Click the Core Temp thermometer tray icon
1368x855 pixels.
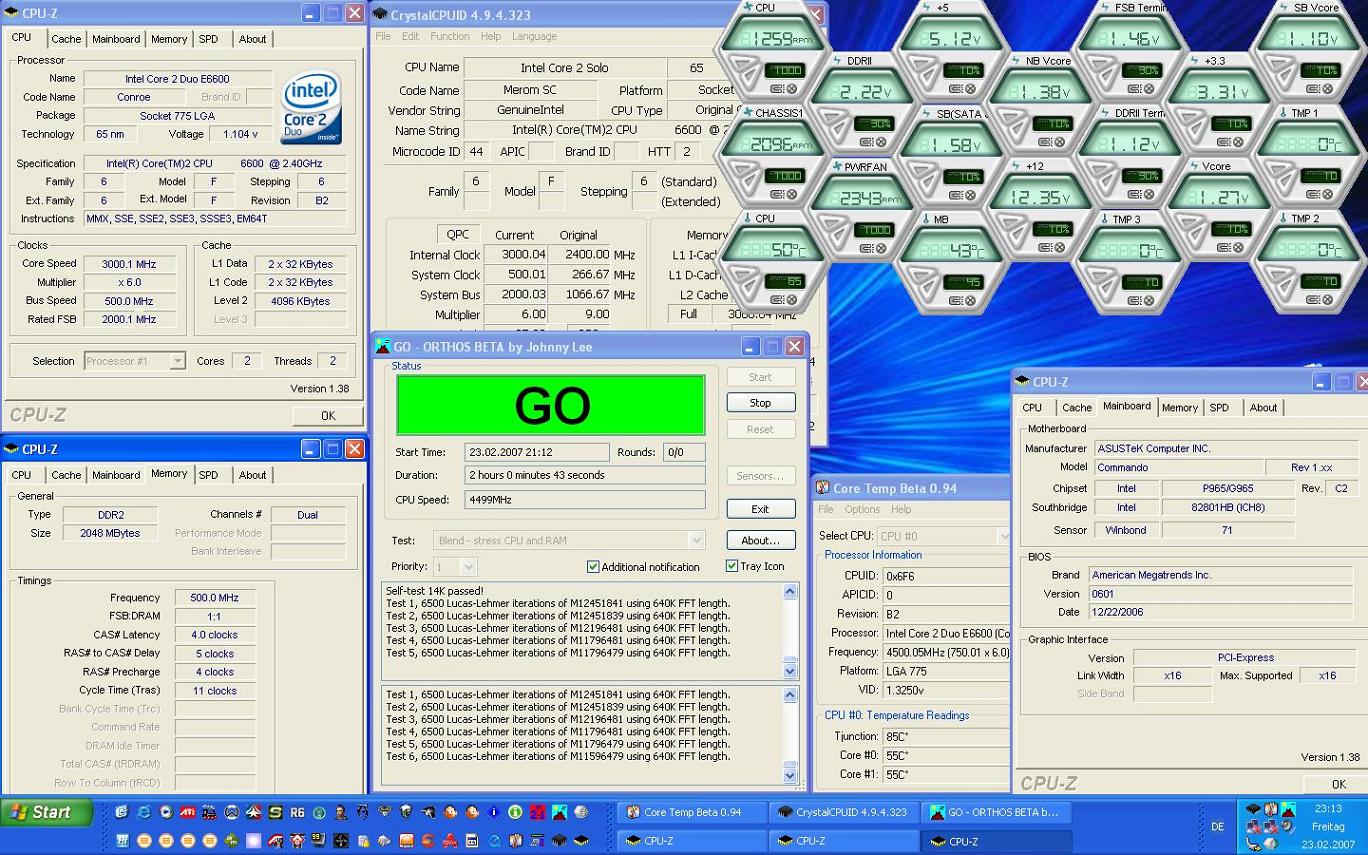pyautogui.click(x=1271, y=808)
